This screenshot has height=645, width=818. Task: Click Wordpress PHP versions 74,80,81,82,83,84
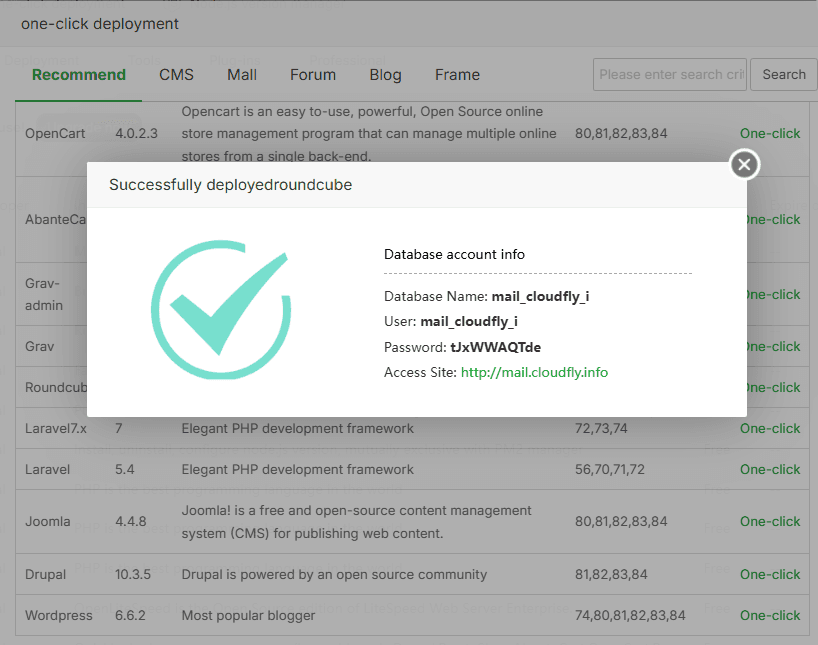point(630,616)
